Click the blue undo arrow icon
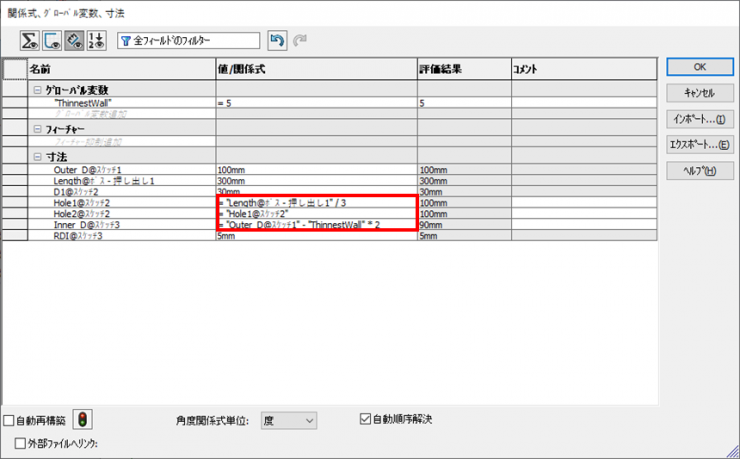Screen dimensions: 740x459 pyautogui.click(x=276, y=41)
